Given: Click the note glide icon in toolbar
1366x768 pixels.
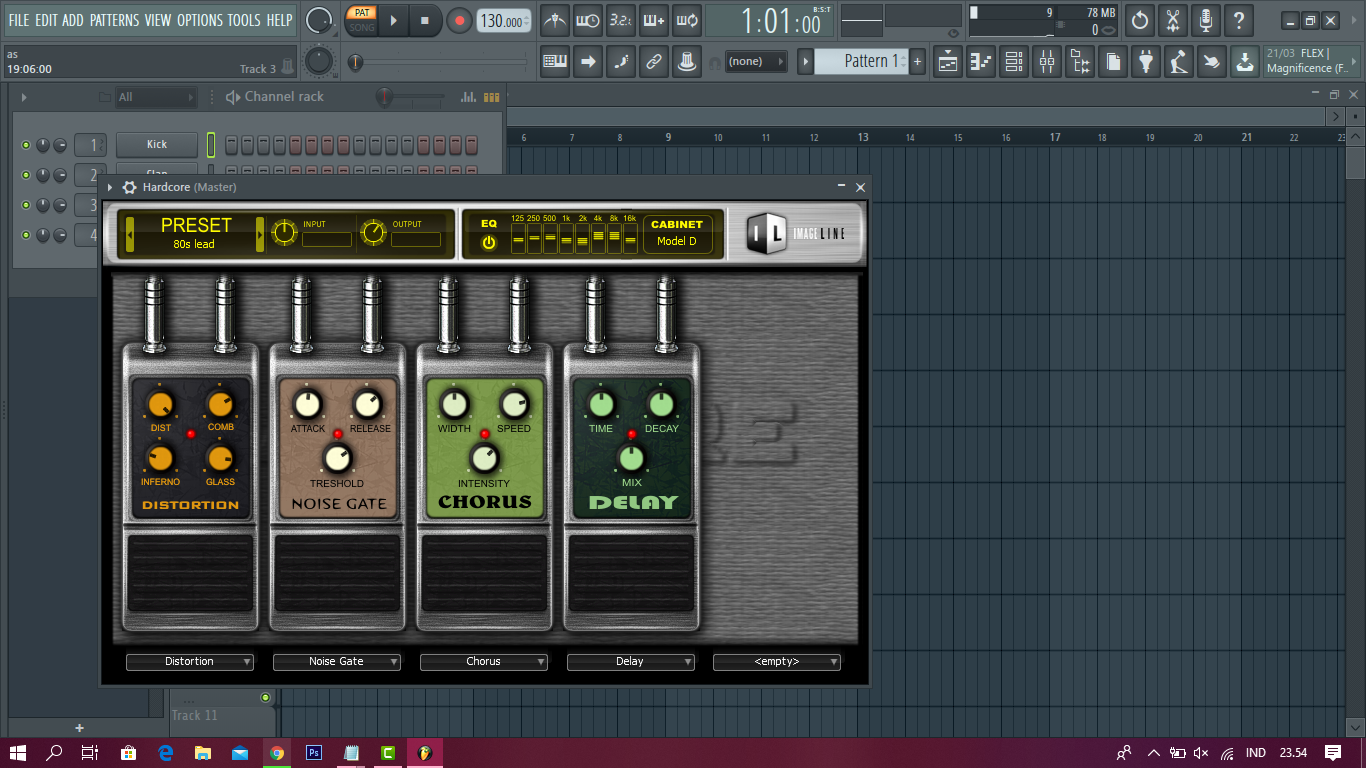Looking at the screenshot, I should tap(620, 62).
